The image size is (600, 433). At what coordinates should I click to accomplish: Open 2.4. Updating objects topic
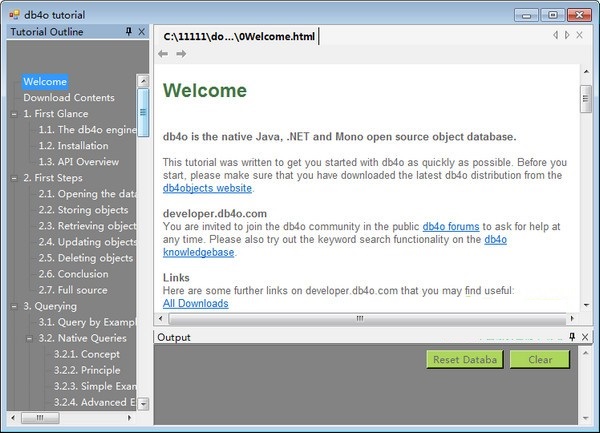(x=87, y=242)
